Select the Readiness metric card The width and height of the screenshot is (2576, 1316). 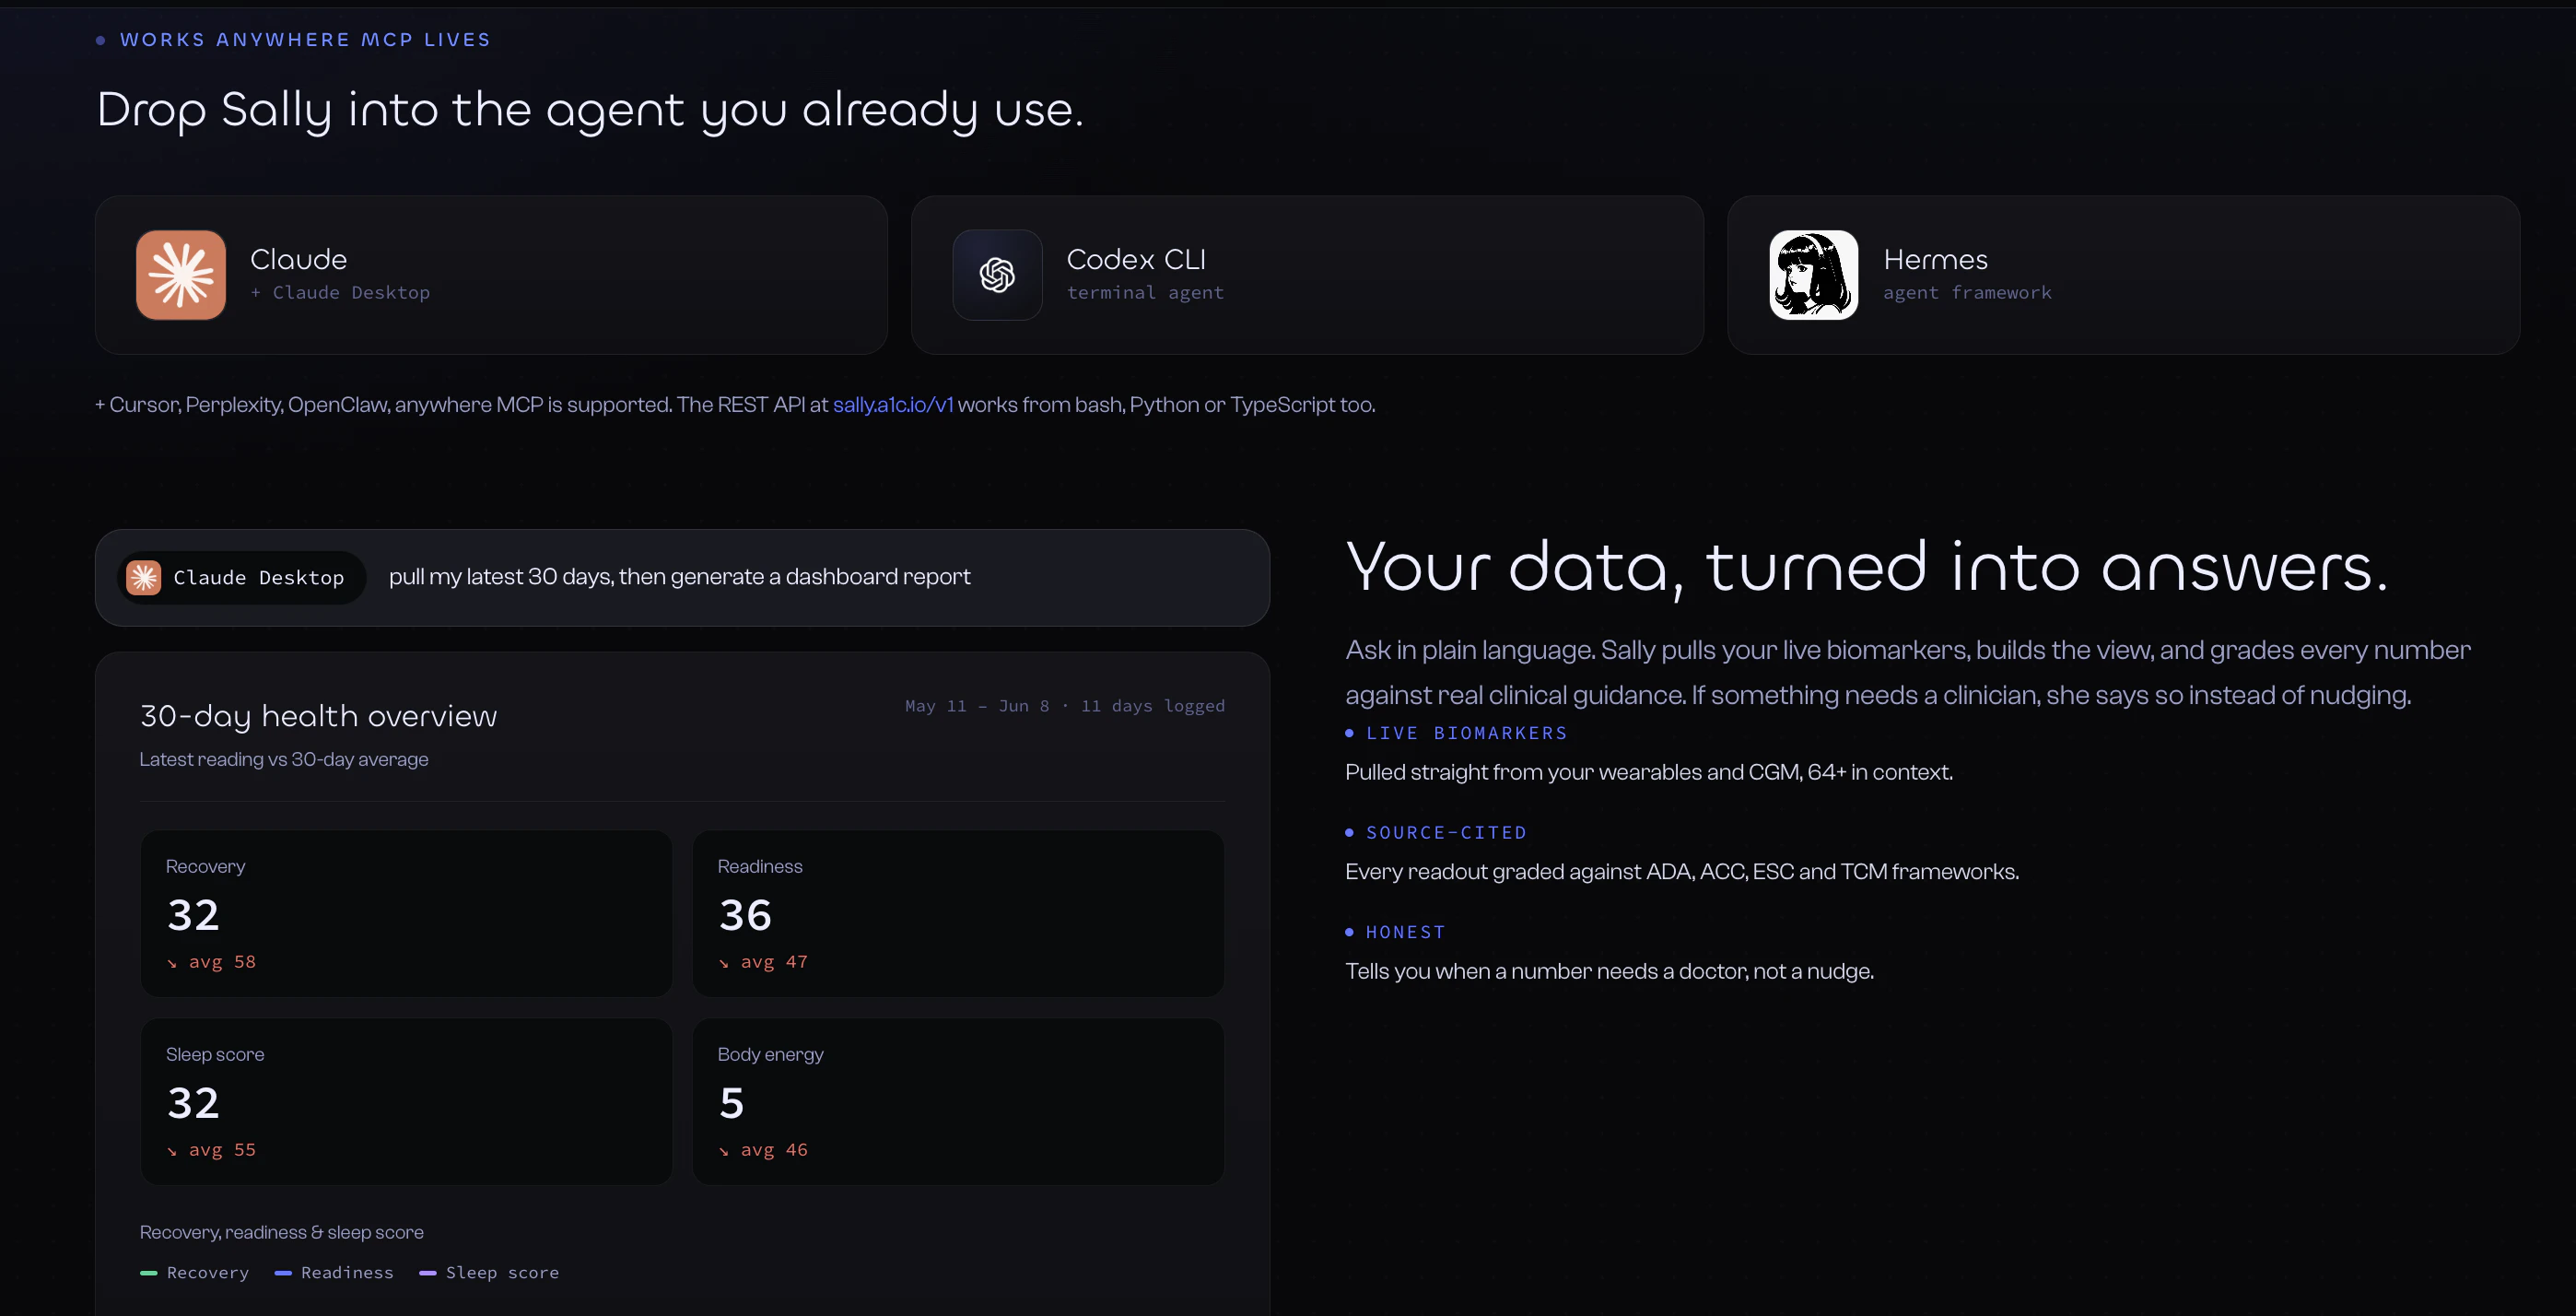pyautogui.click(x=958, y=913)
